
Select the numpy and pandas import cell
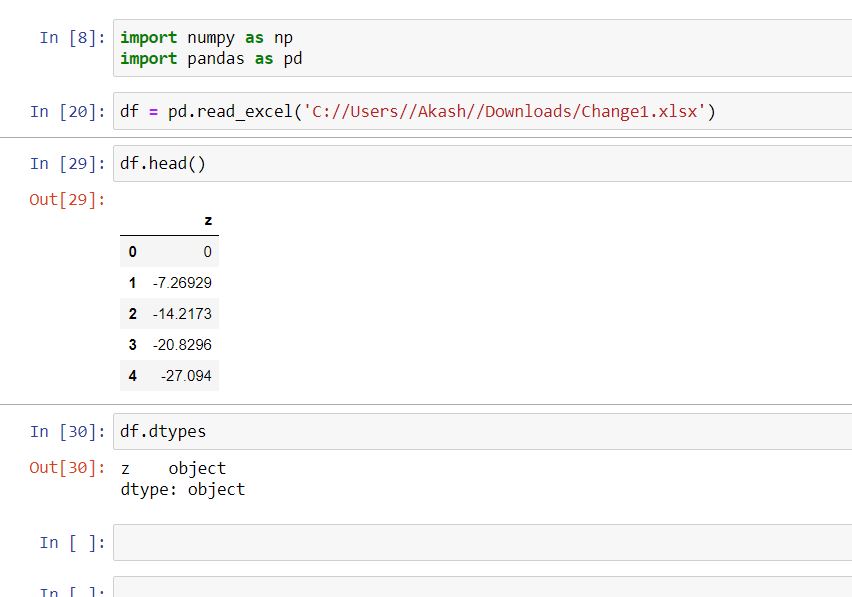pos(483,48)
